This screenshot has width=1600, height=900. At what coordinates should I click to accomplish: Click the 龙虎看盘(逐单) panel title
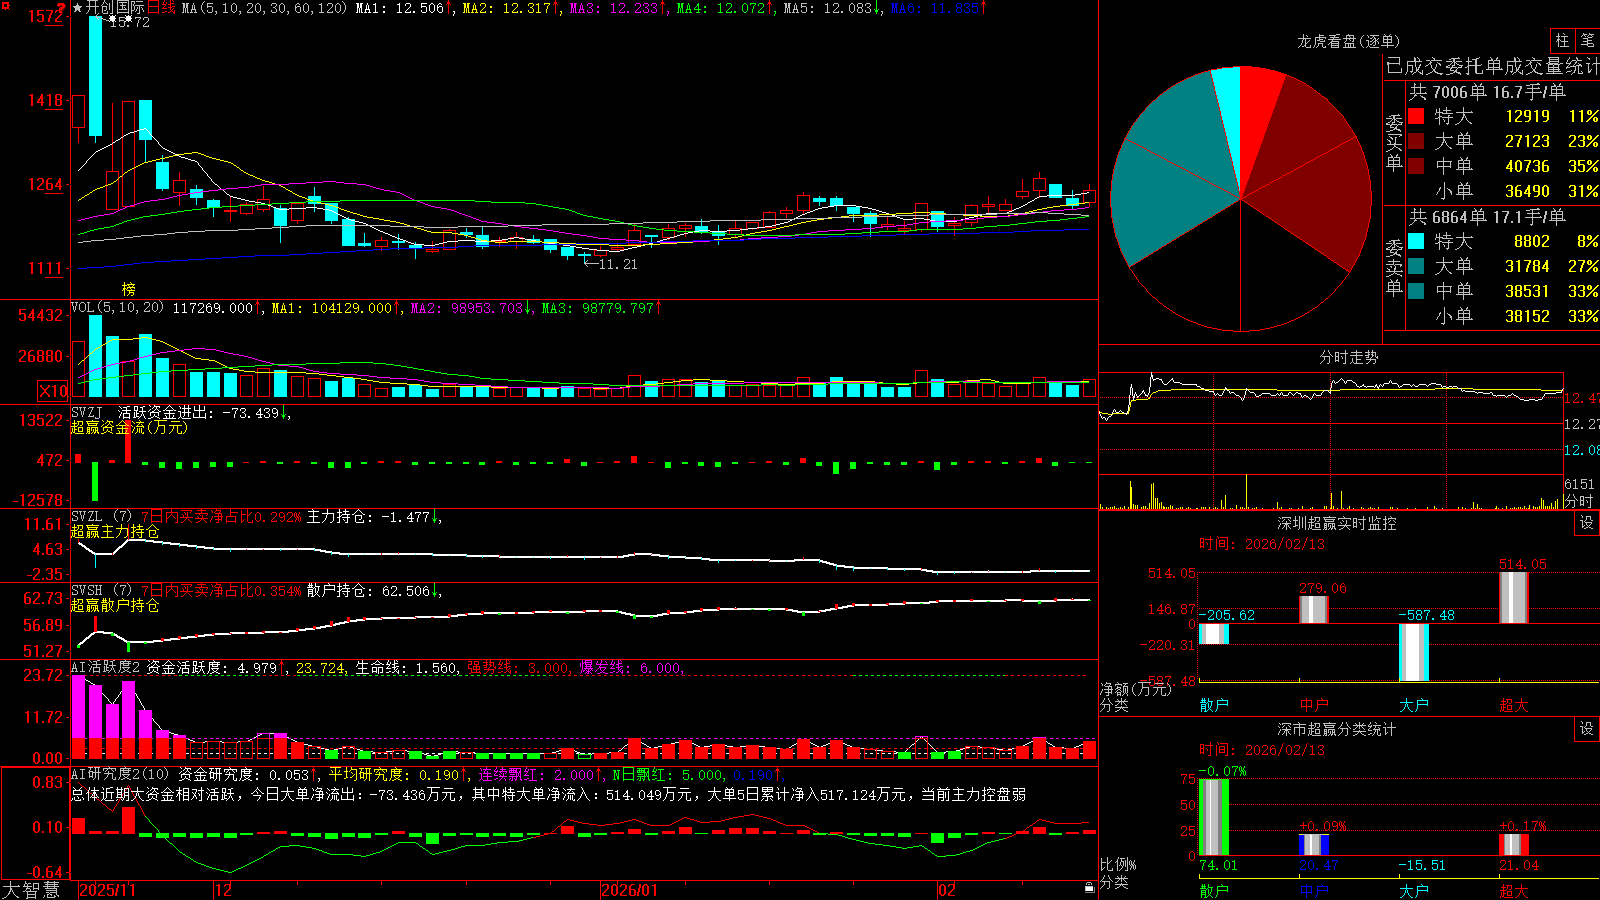pyautogui.click(x=1348, y=41)
